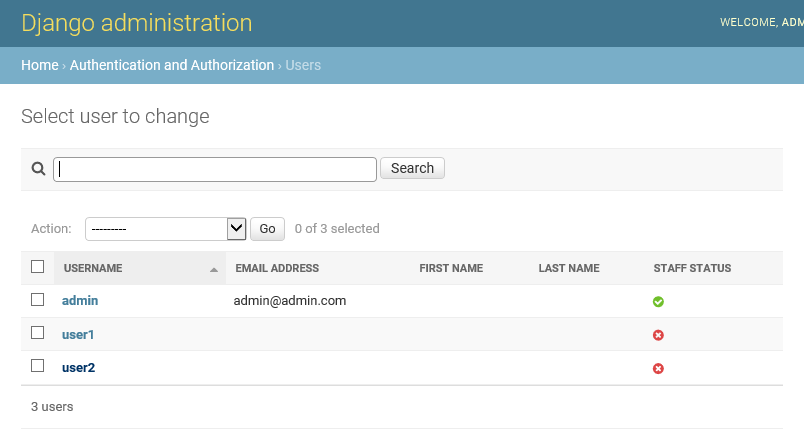804x437 pixels.
Task: Click admin's green staff status checkmark
Action: pos(658,302)
